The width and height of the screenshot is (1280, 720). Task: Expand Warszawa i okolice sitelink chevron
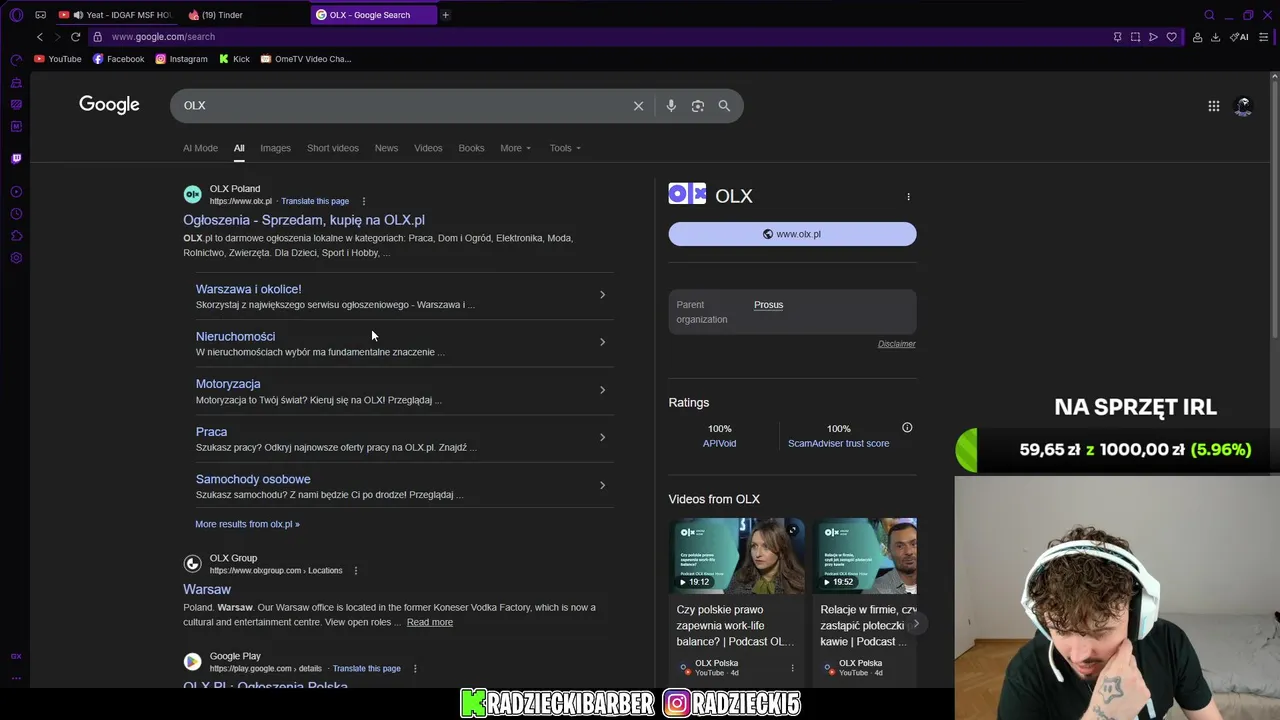[x=602, y=295]
